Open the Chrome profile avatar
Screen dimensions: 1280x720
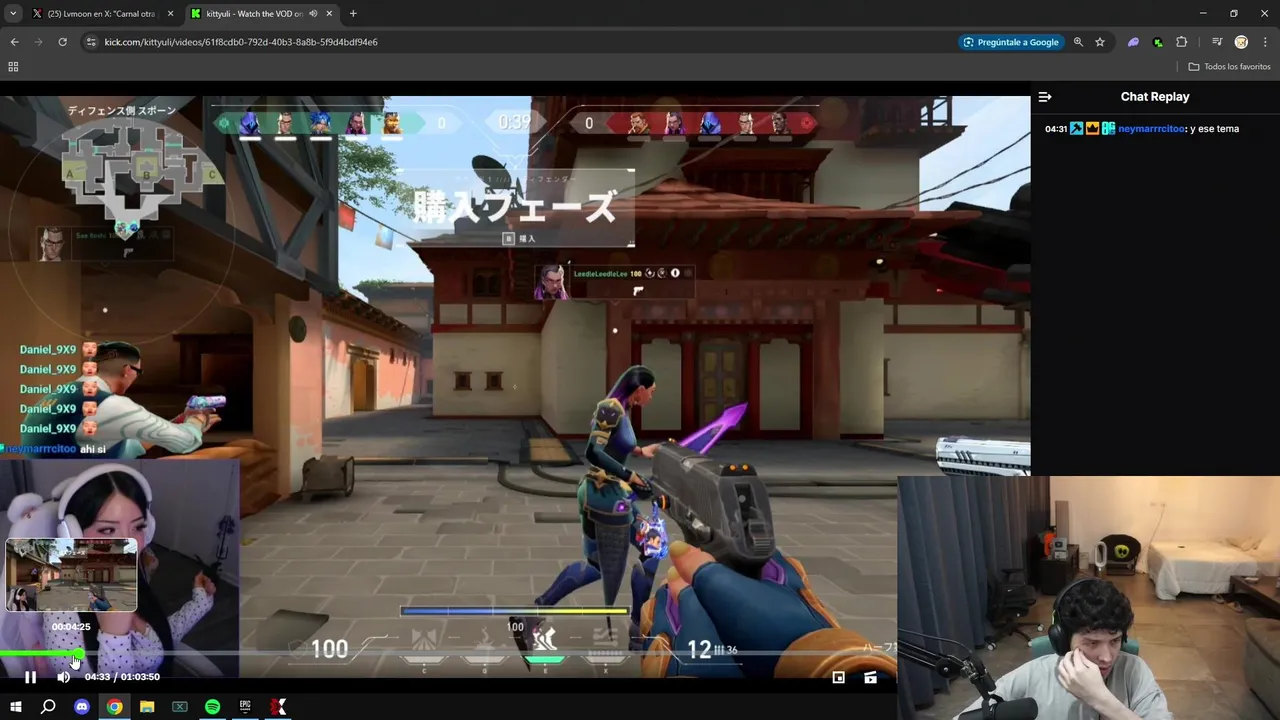1241,42
